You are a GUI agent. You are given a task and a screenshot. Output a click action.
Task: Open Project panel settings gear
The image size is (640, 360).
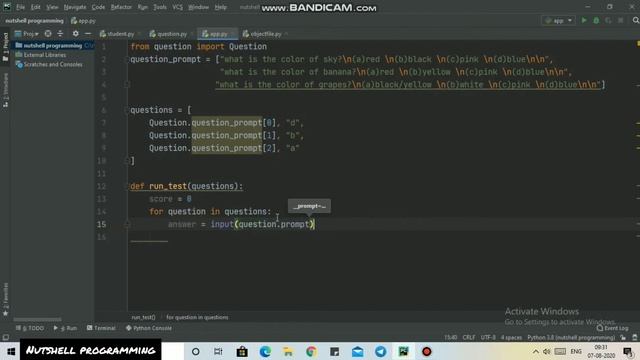click(76, 34)
